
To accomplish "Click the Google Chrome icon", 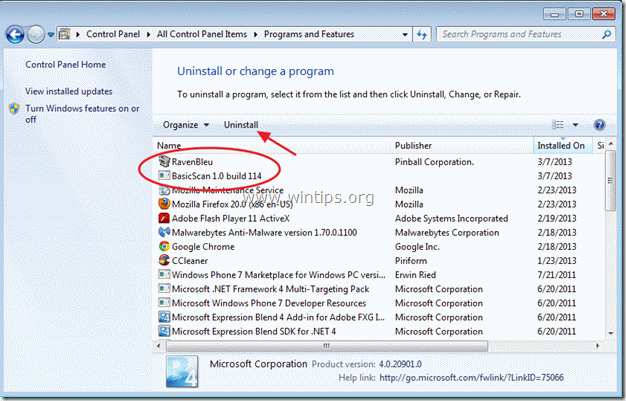I will [x=164, y=246].
